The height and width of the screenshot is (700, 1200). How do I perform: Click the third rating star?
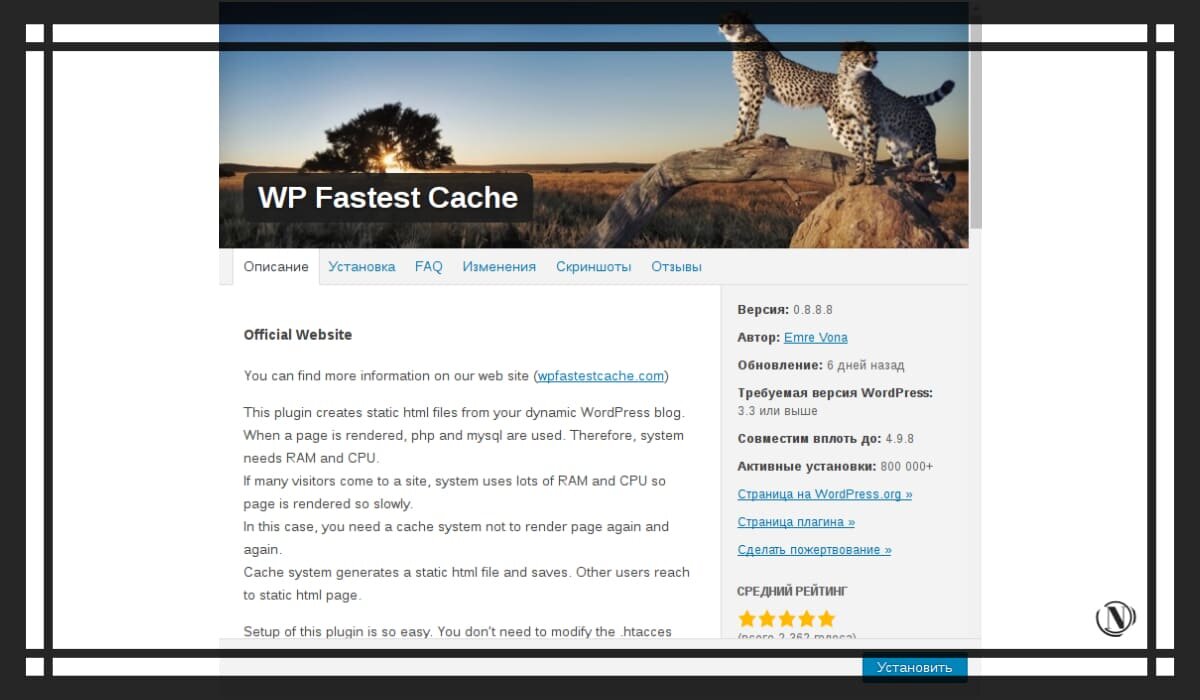(x=786, y=619)
